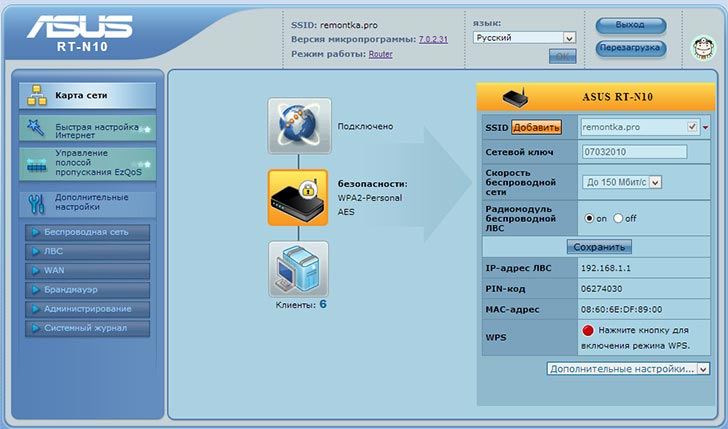Open the wireless speed dropdown

click(x=622, y=182)
